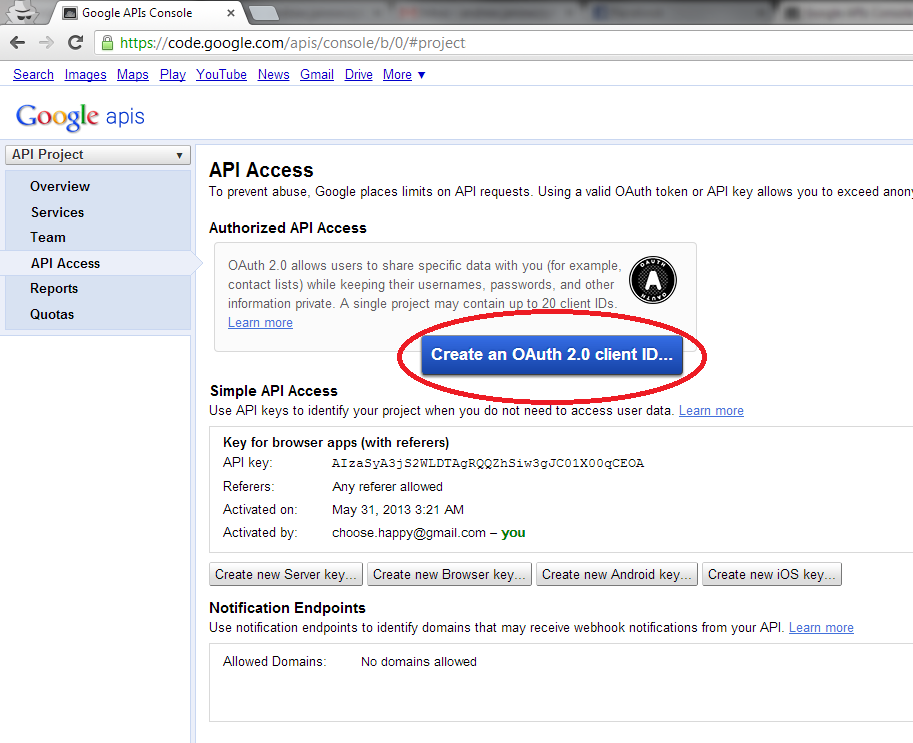Click the incognito spy icon
The height and width of the screenshot is (743, 913).
(22, 12)
